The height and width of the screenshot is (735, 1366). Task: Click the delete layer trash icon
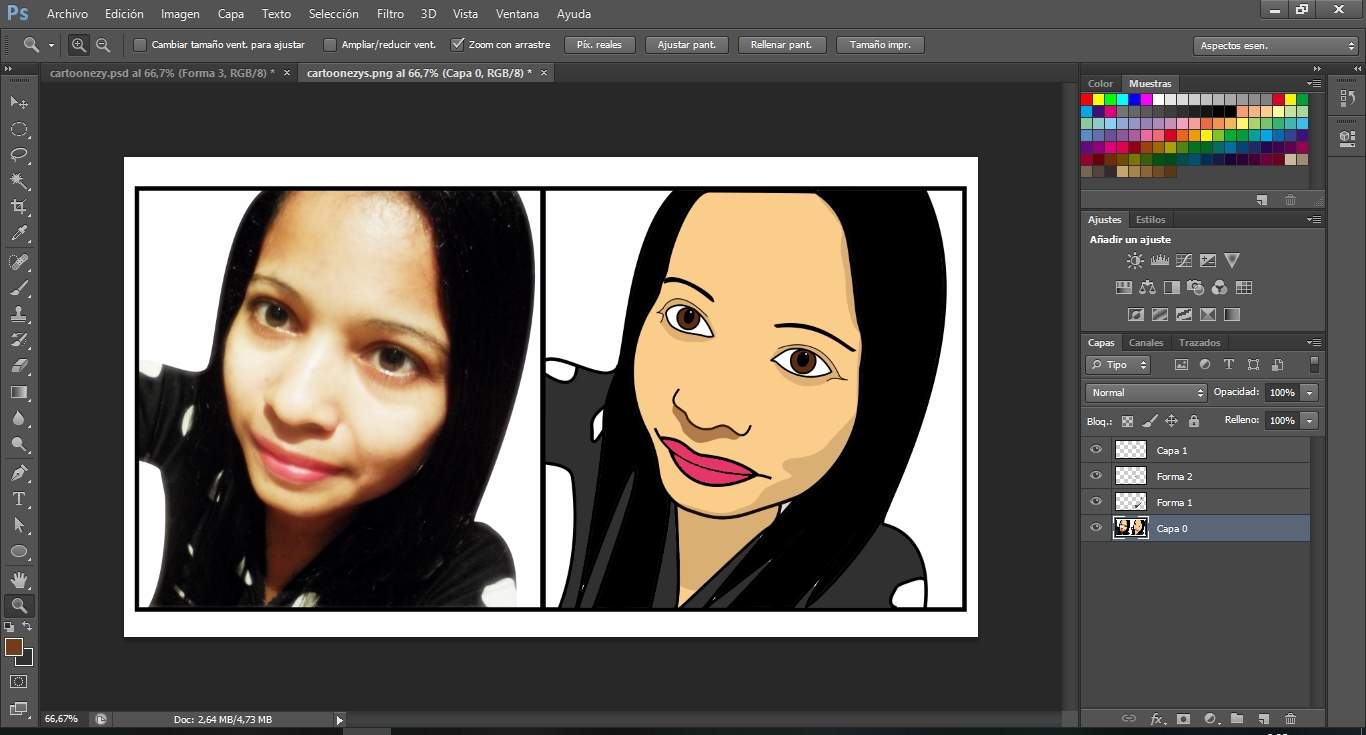(1290, 718)
